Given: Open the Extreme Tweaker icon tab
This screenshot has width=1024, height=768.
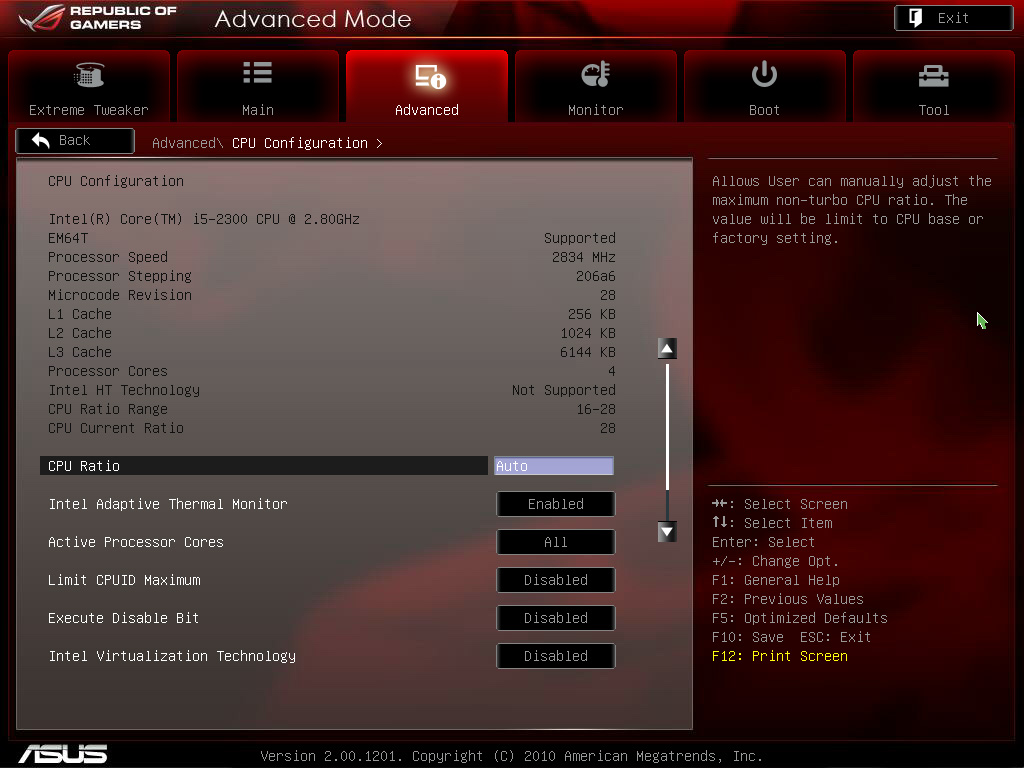Looking at the screenshot, I should (x=89, y=75).
